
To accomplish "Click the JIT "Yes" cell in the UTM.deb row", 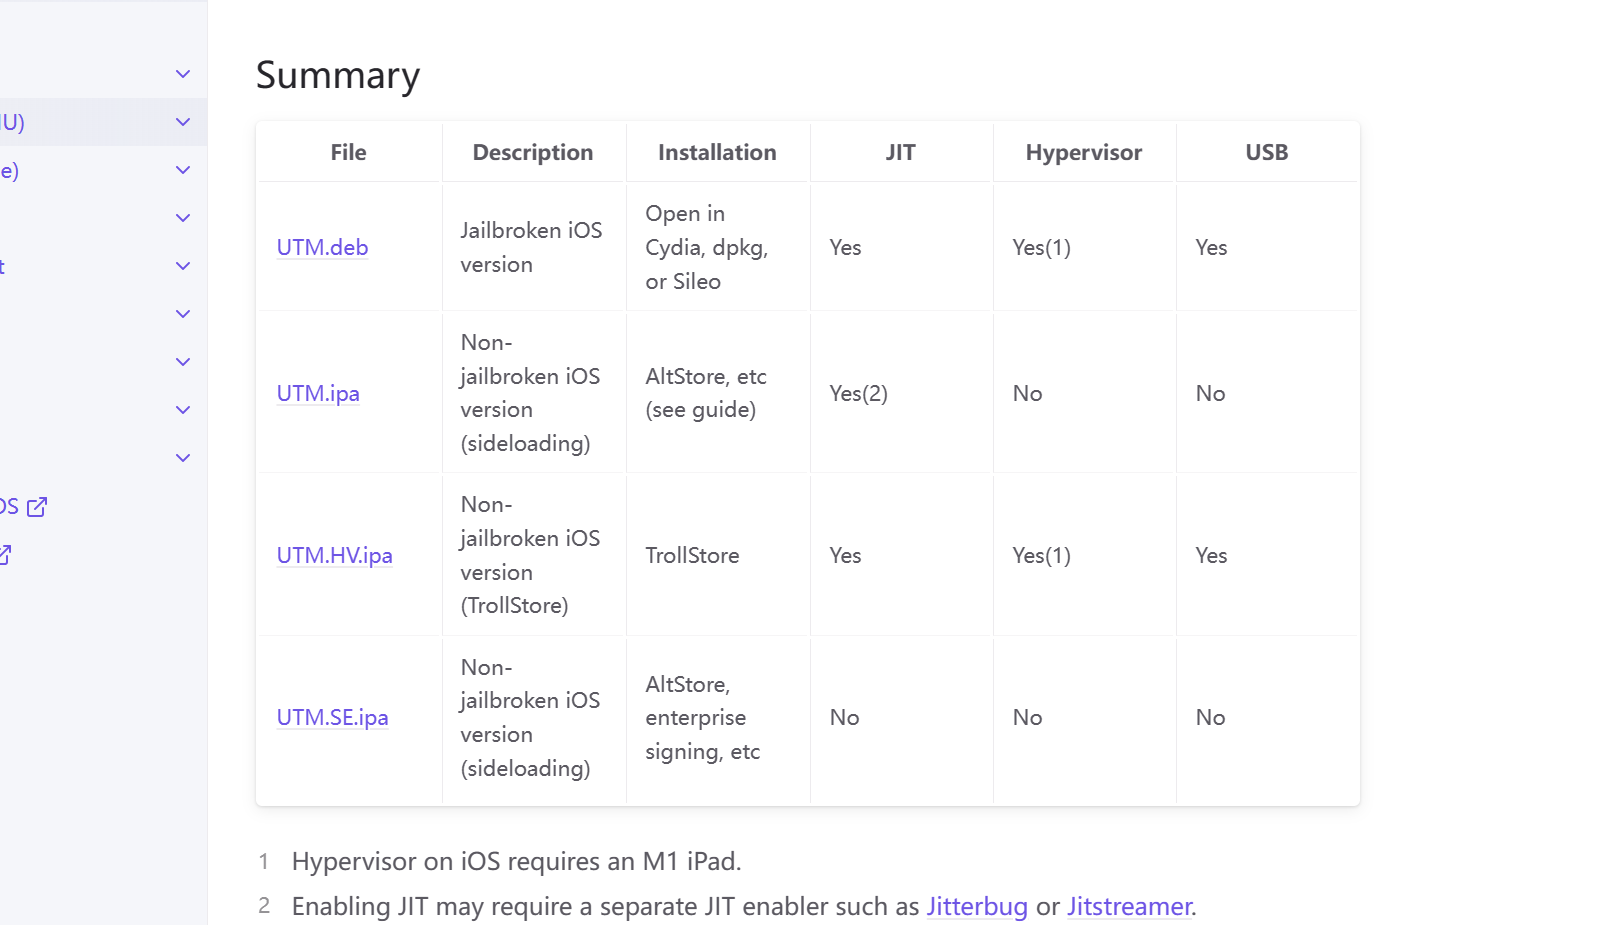I will [900, 247].
